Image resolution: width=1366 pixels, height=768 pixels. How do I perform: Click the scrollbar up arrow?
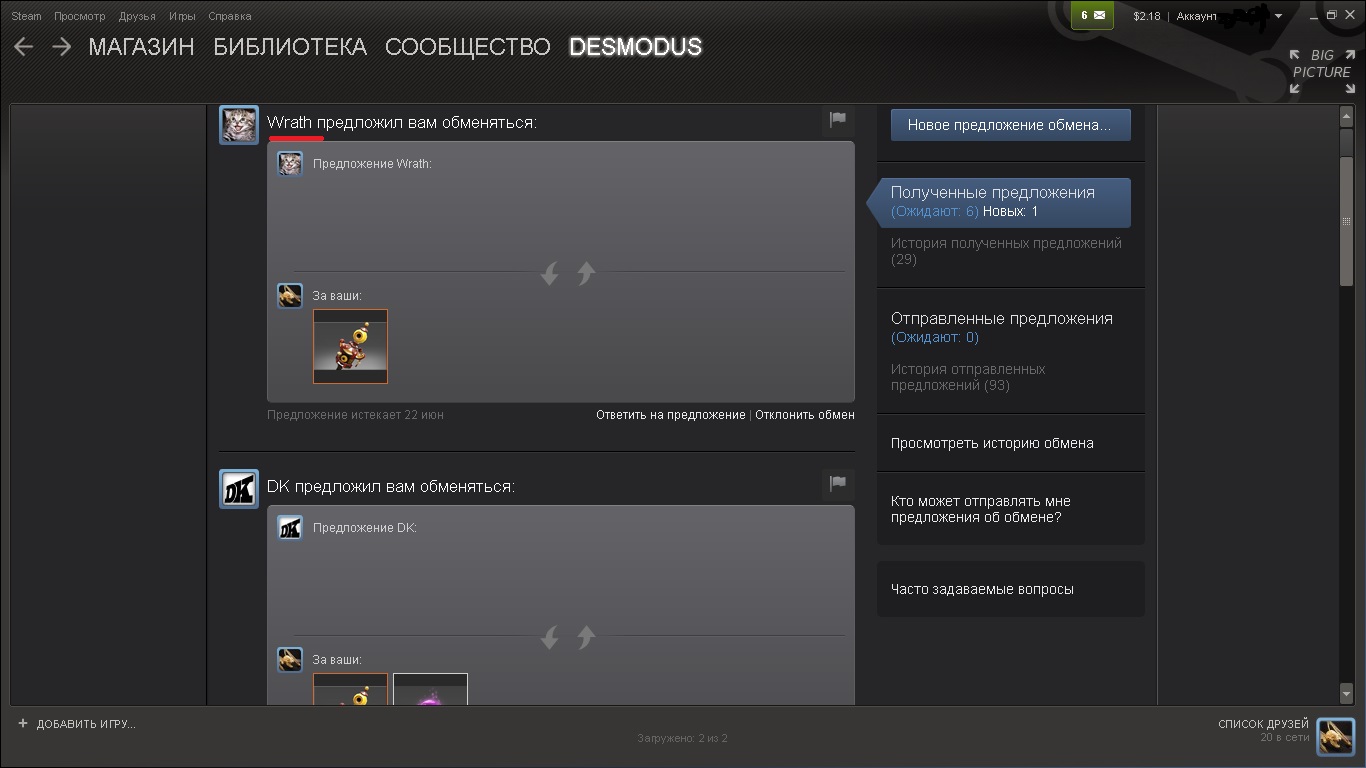click(x=1346, y=117)
